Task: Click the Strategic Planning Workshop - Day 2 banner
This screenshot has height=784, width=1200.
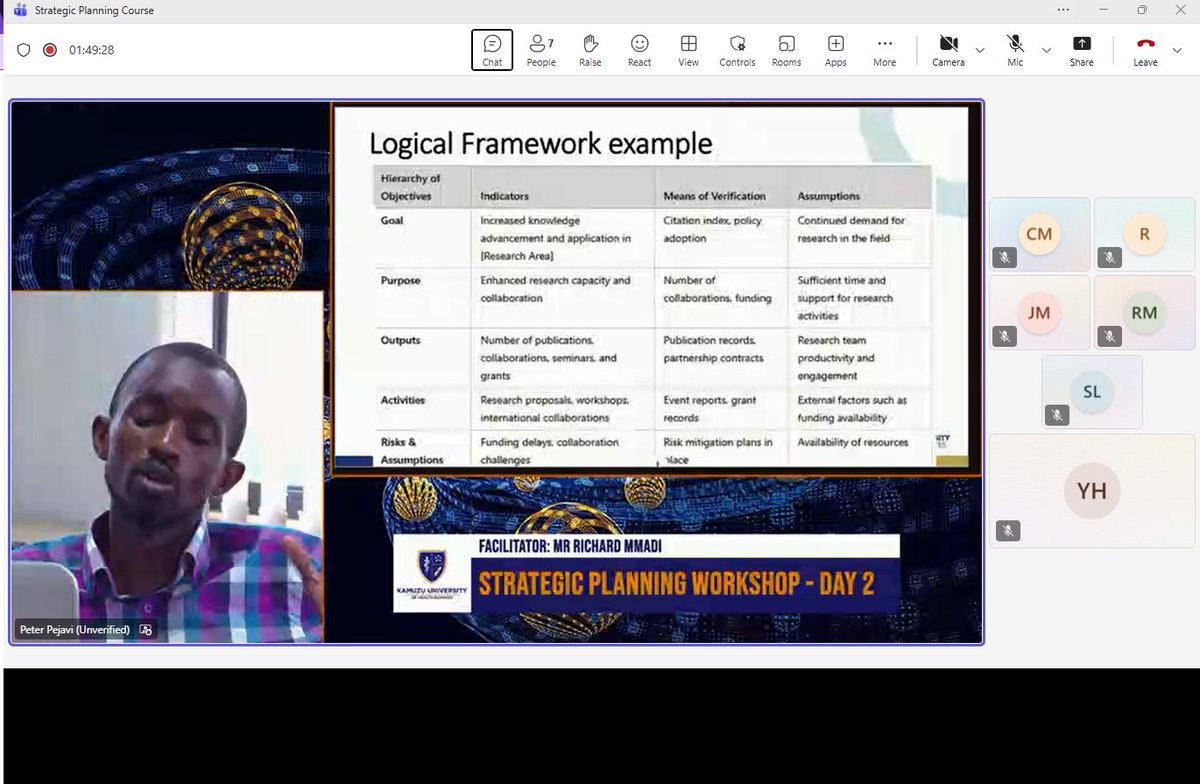Action: point(677,583)
